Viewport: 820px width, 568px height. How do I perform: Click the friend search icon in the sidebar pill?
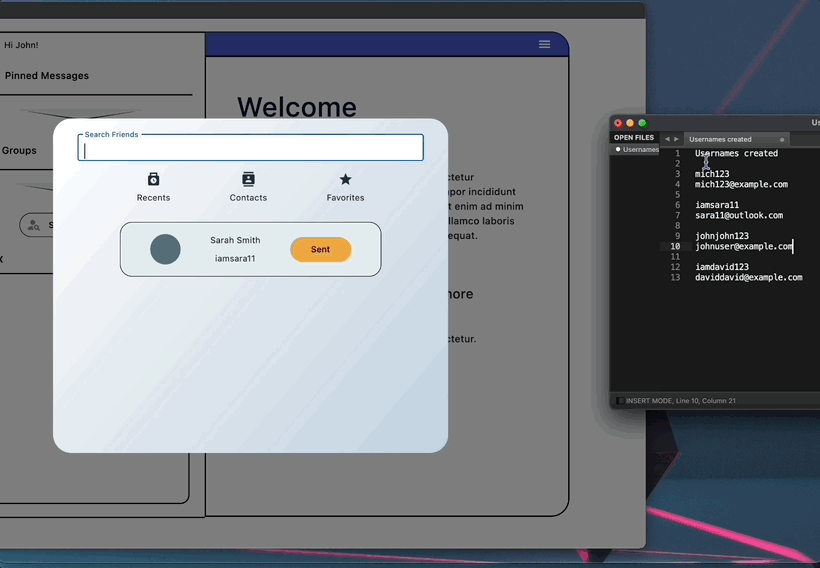tap(34, 225)
